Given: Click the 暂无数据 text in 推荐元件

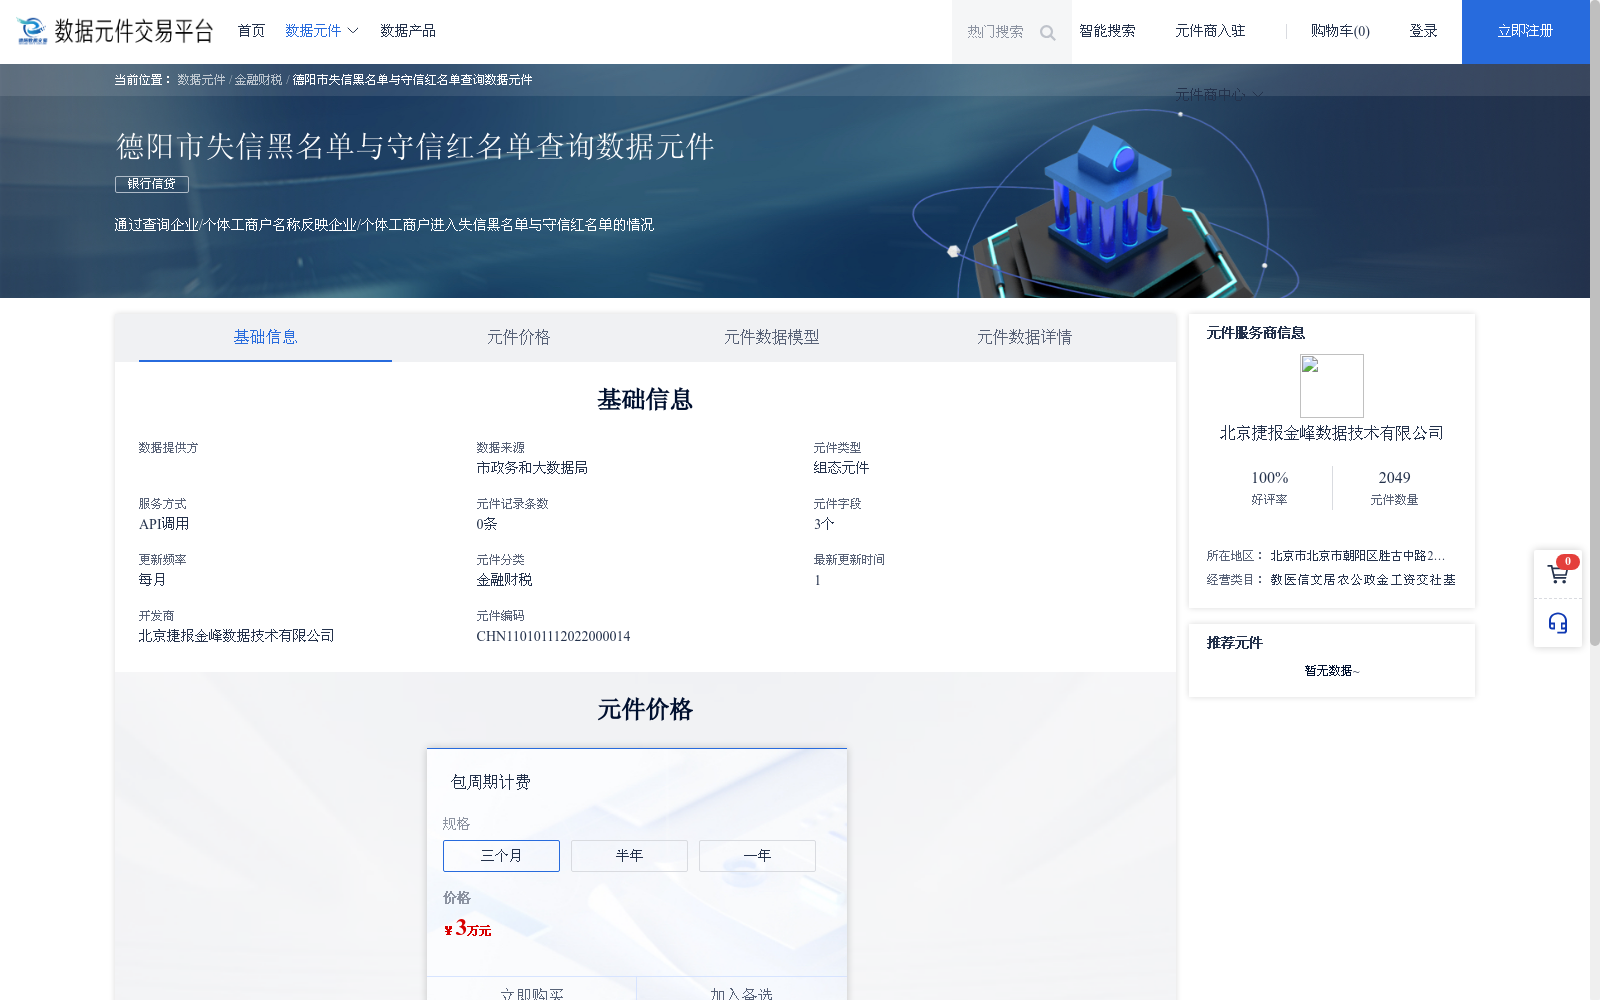Looking at the screenshot, I should 1332,671.
